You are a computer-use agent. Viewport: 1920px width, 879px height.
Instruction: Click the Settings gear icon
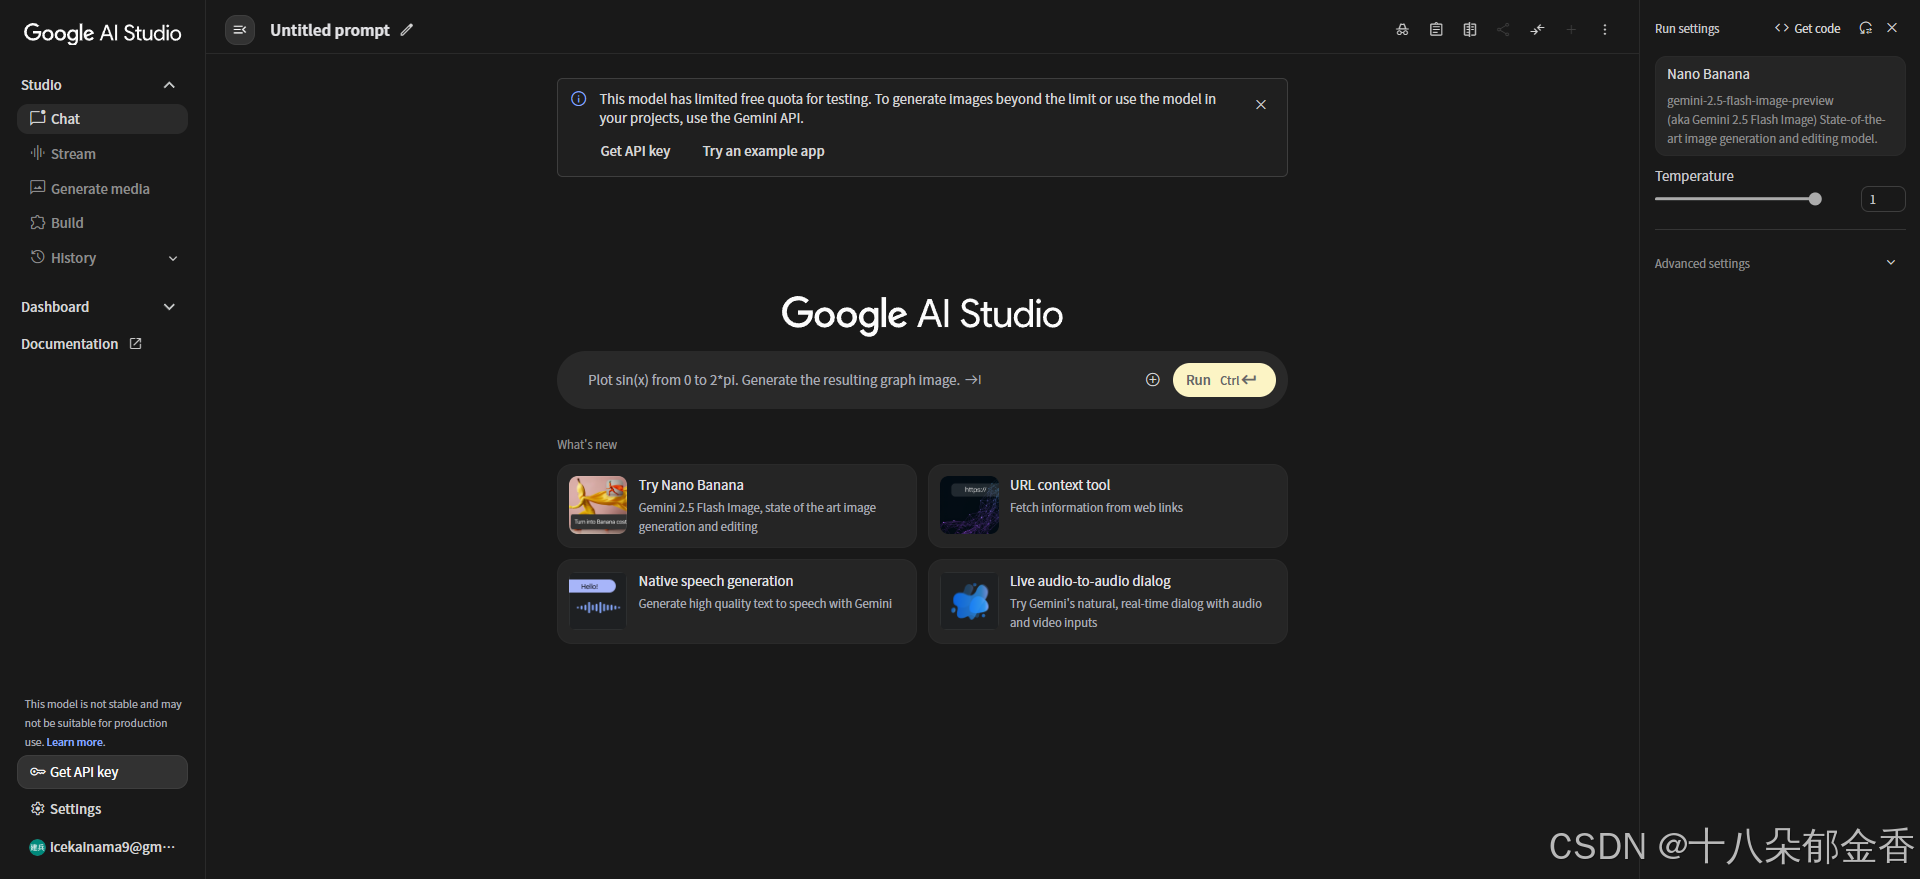[38, 808]
